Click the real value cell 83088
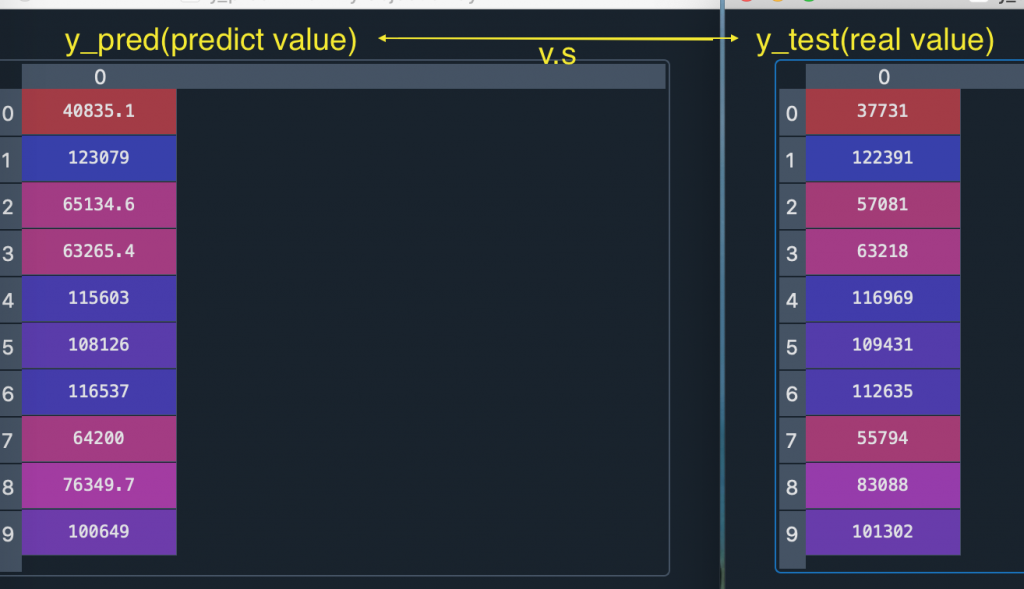The image size is (1024, 589). 883,485
